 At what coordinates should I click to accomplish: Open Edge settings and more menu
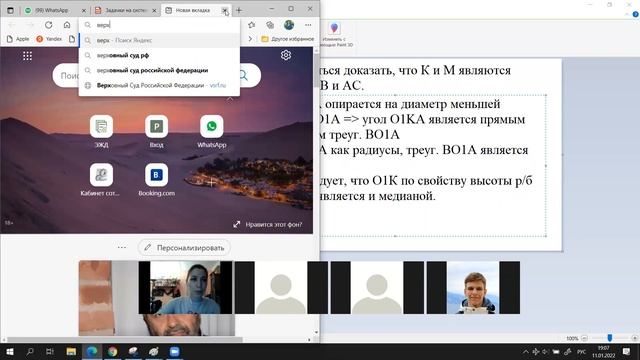pyautogui.click(x=308, y=25)
